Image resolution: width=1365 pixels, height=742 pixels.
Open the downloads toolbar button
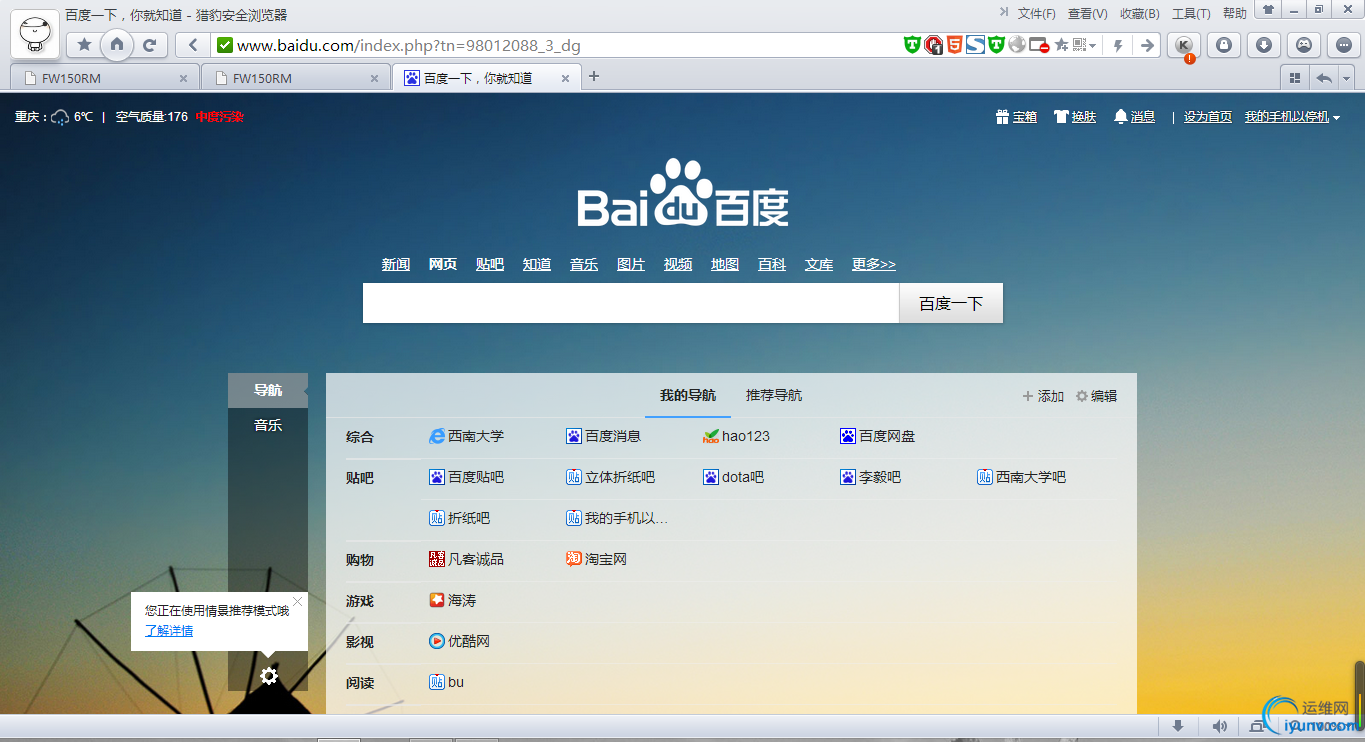[1264, 45]
